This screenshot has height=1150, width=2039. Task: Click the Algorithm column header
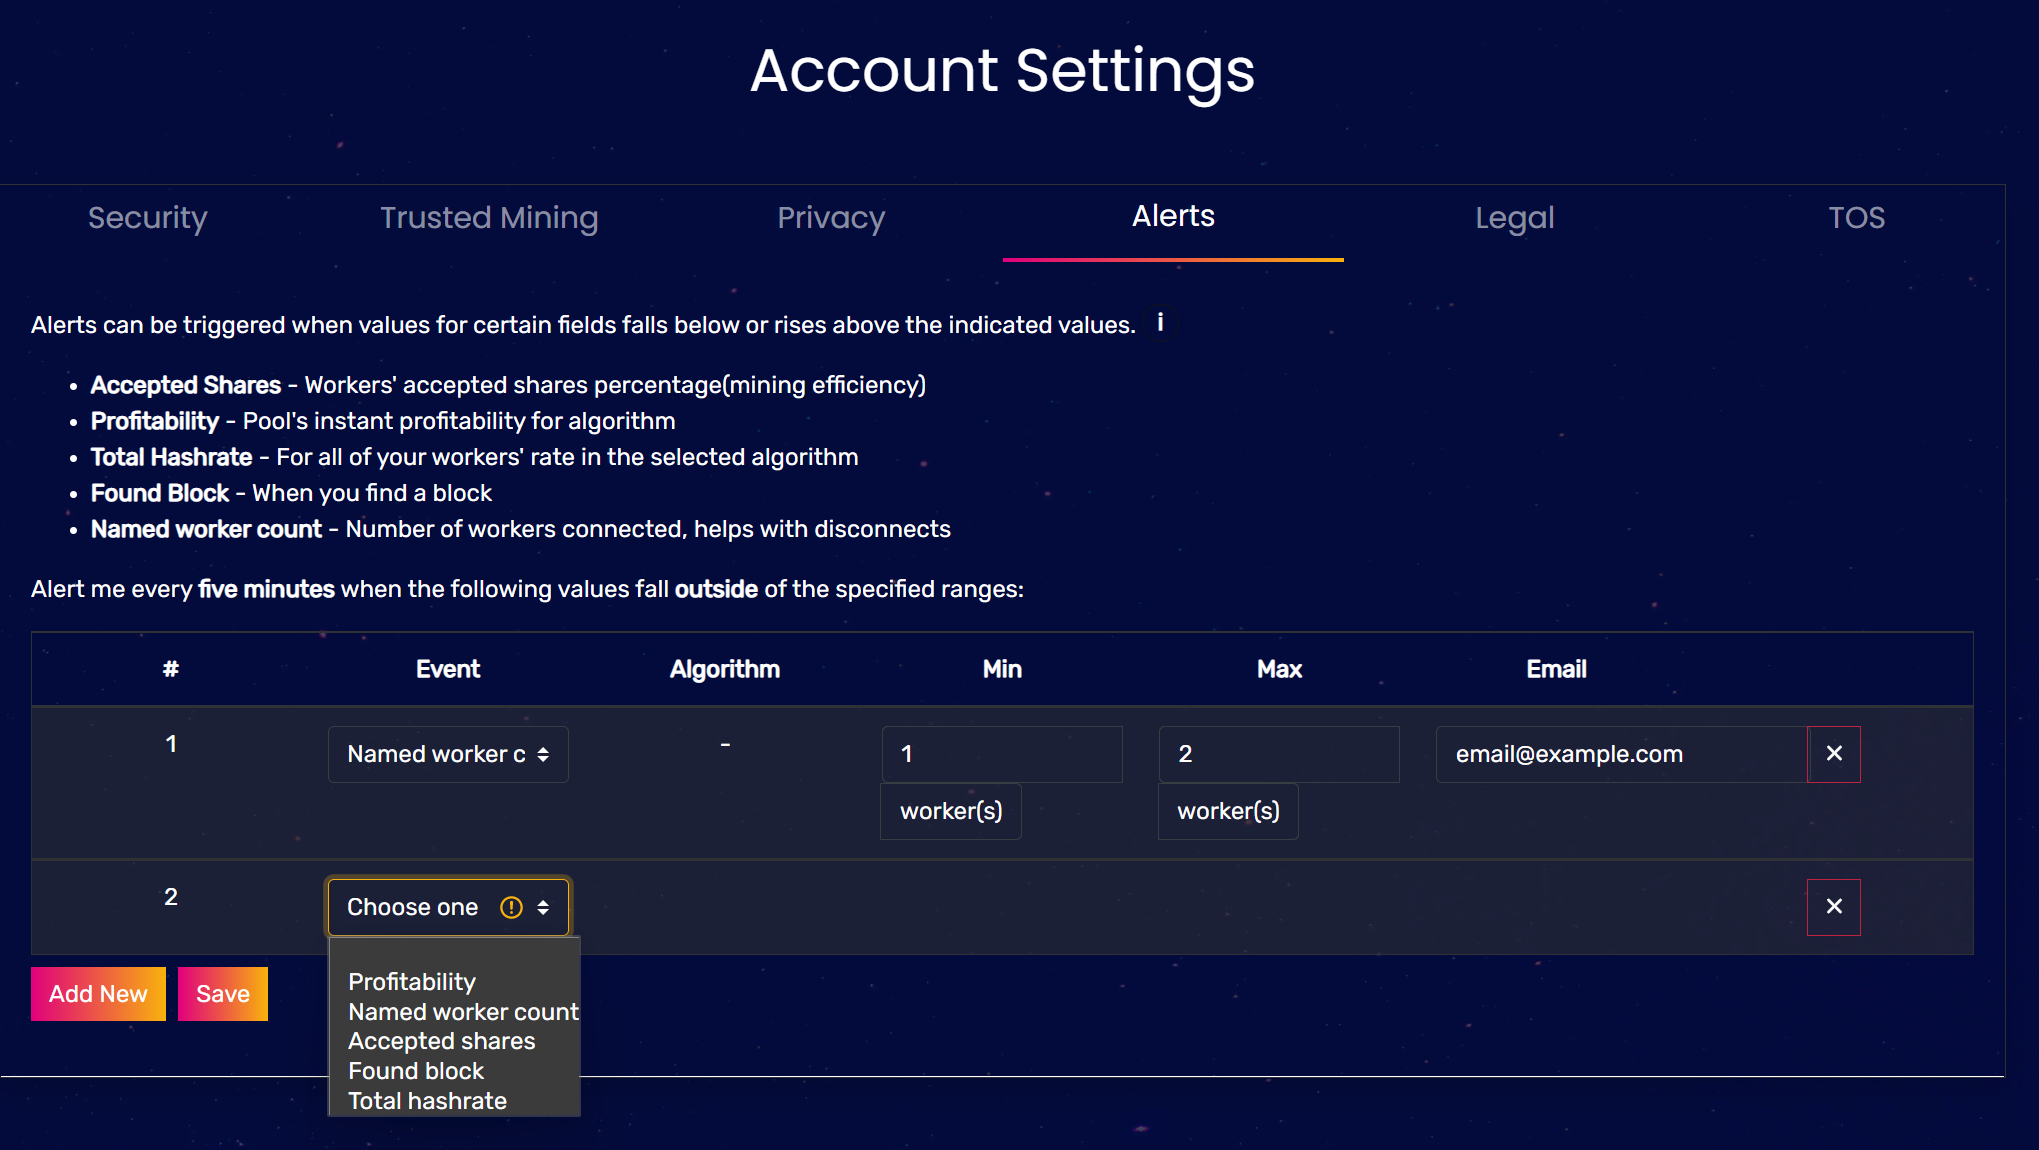[x=725, y=669]
